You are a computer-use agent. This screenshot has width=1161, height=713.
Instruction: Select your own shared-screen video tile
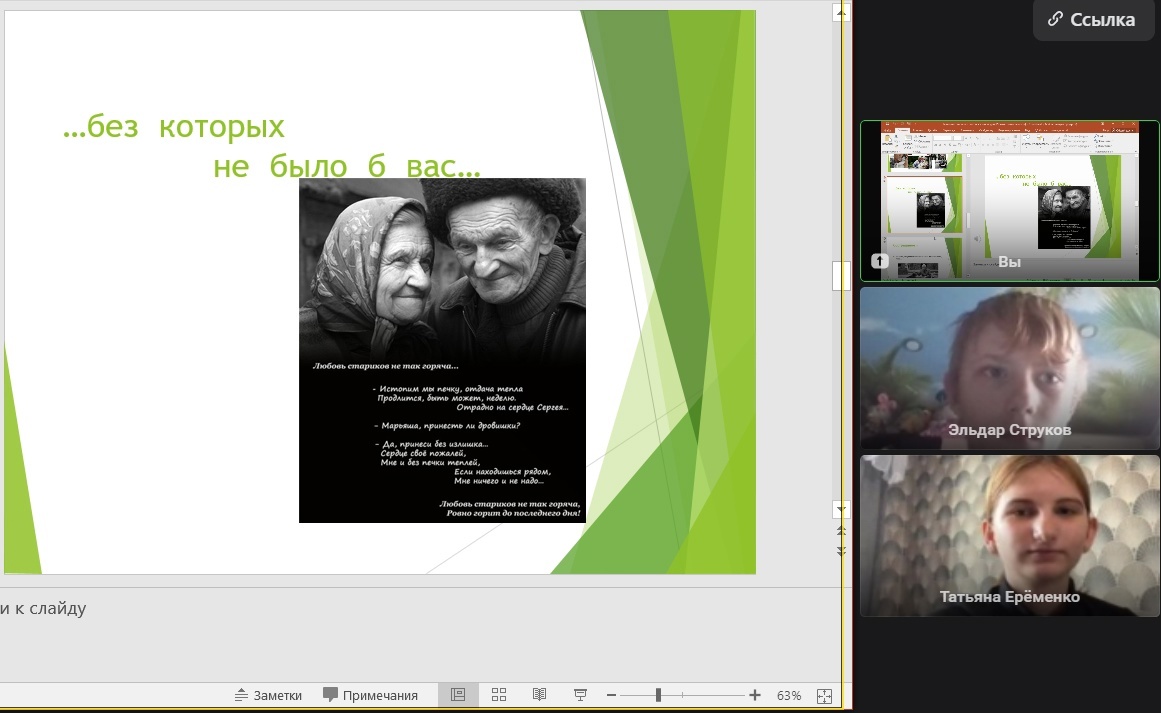(1010, 201)
